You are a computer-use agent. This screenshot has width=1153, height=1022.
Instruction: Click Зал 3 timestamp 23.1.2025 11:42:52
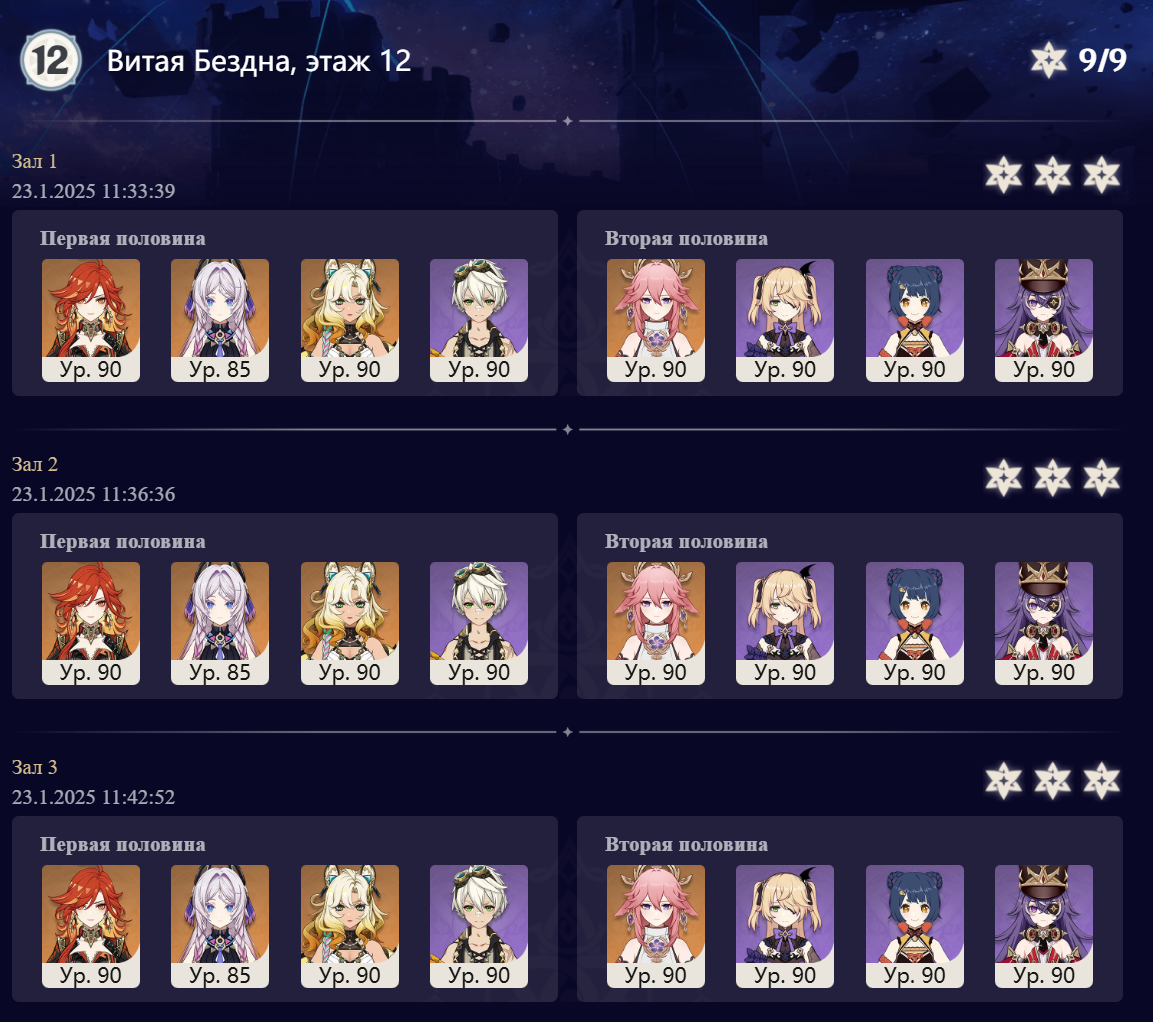click(93, 797)
